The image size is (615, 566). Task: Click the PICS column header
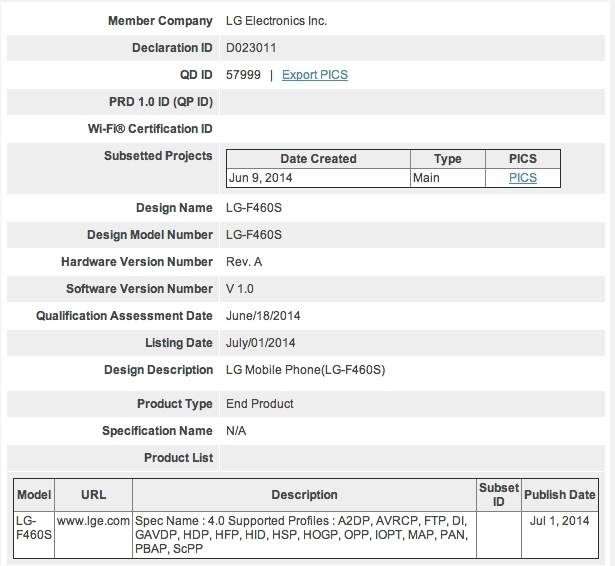[523, 159]
